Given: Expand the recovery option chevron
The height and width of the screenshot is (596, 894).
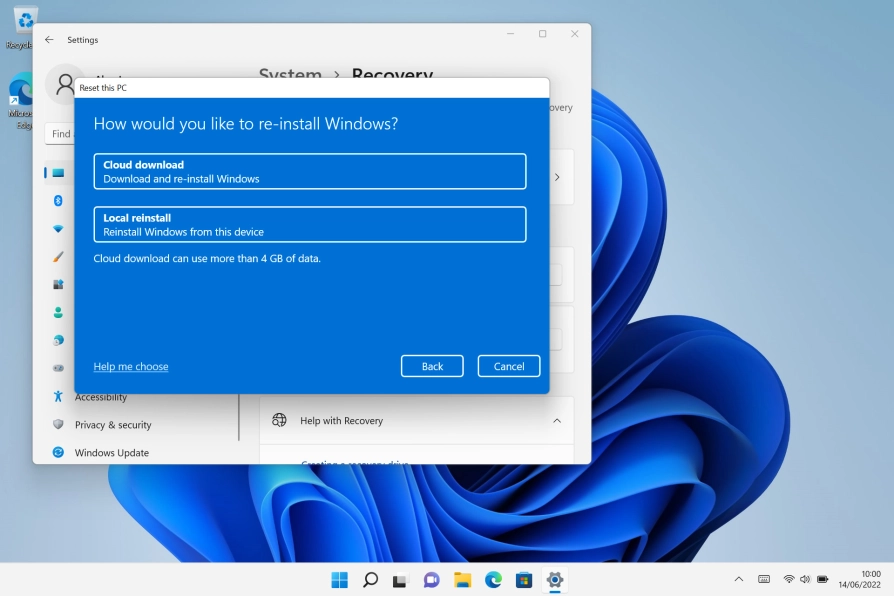Looking at the screenshot, I should pyautogui.click(x=557, y=177).
